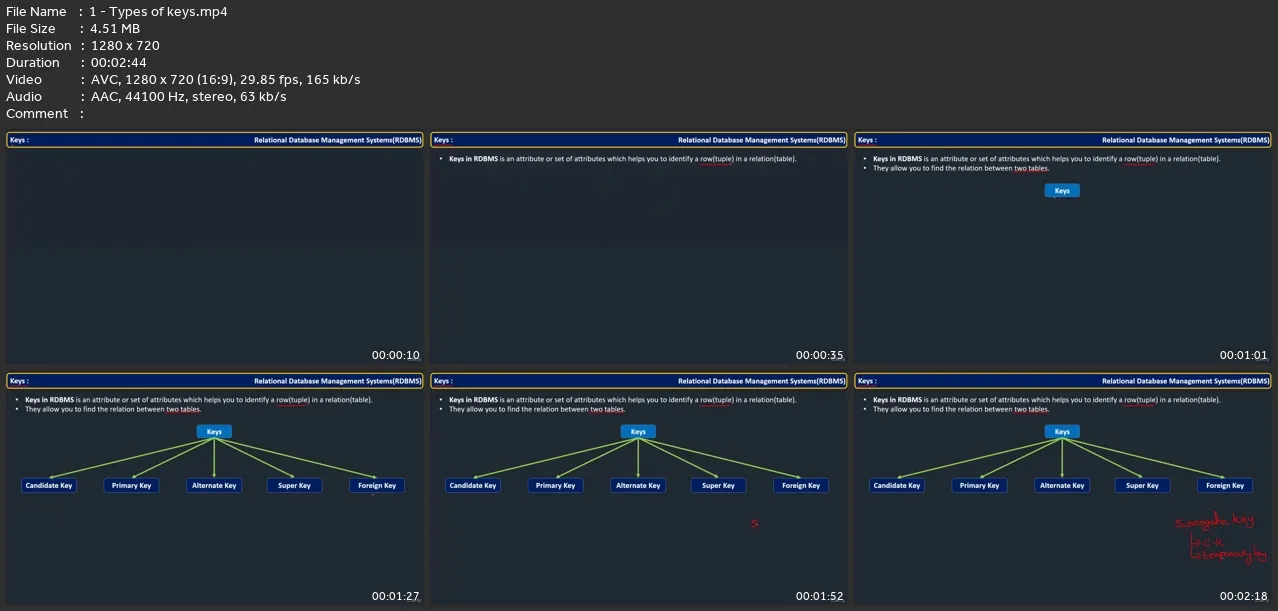The width and height of the screenshot is (1278, 611).
Task: Click the handwritten 'Surrogate Key' note in the 00:02:18 frame
Action: (1214, 522)
